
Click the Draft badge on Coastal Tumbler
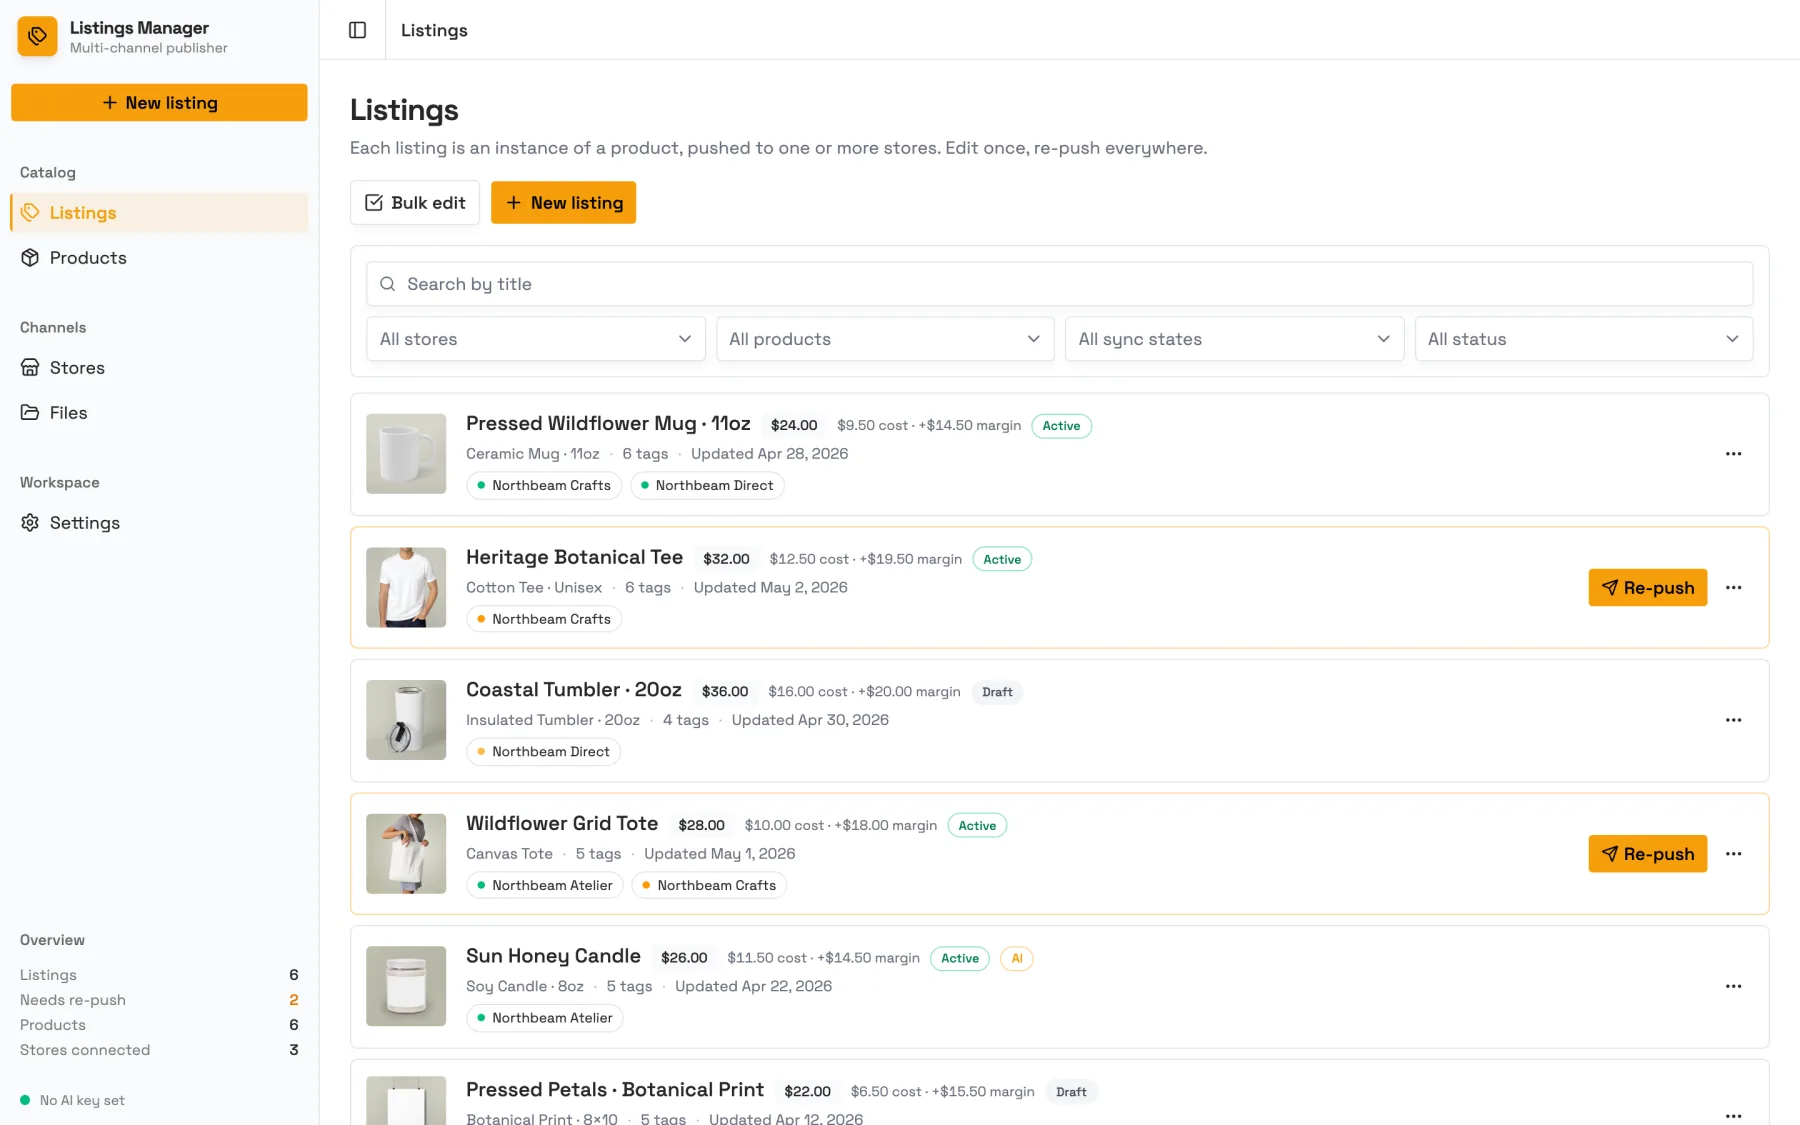997,692
